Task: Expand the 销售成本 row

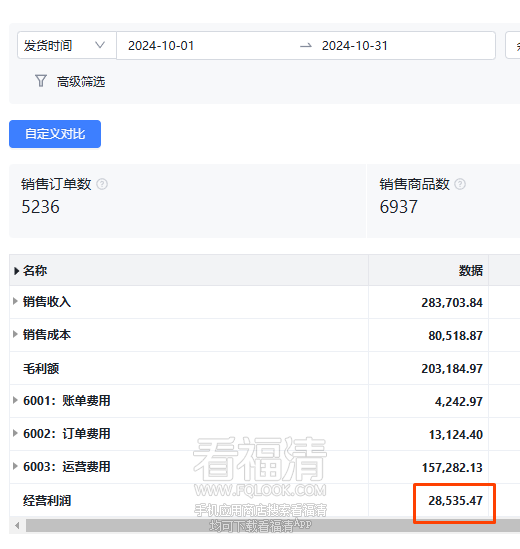Action: pyautogui.click(x=15, y=334)
